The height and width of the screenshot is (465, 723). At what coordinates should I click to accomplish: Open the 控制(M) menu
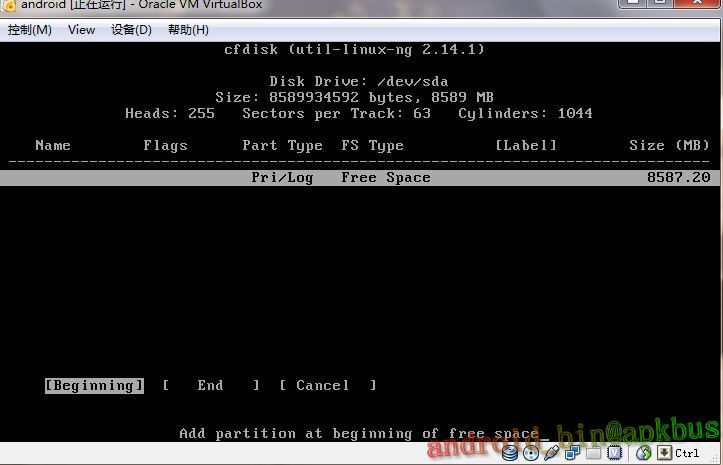click(30, 30)
